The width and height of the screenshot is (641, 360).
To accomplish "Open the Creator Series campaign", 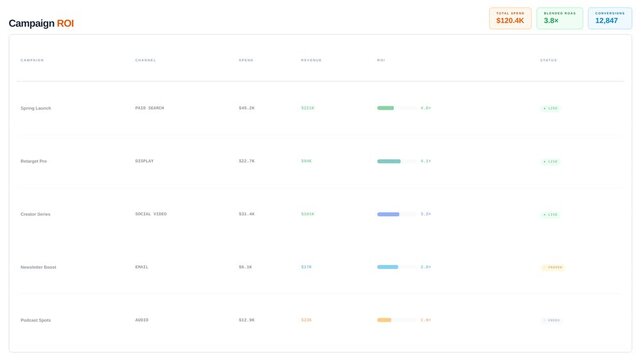I will 35,214.
